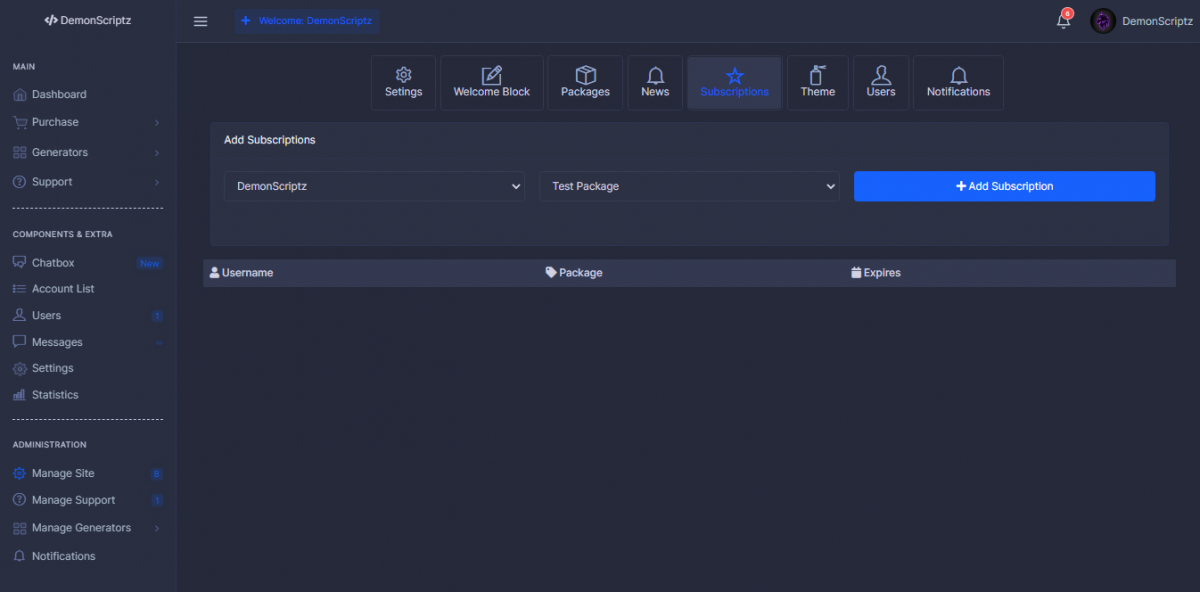Image resolution: width=1200 pixels, height=592 pixels.
Task: Click the Add Subscription button
Action: tap(1004, 186)
